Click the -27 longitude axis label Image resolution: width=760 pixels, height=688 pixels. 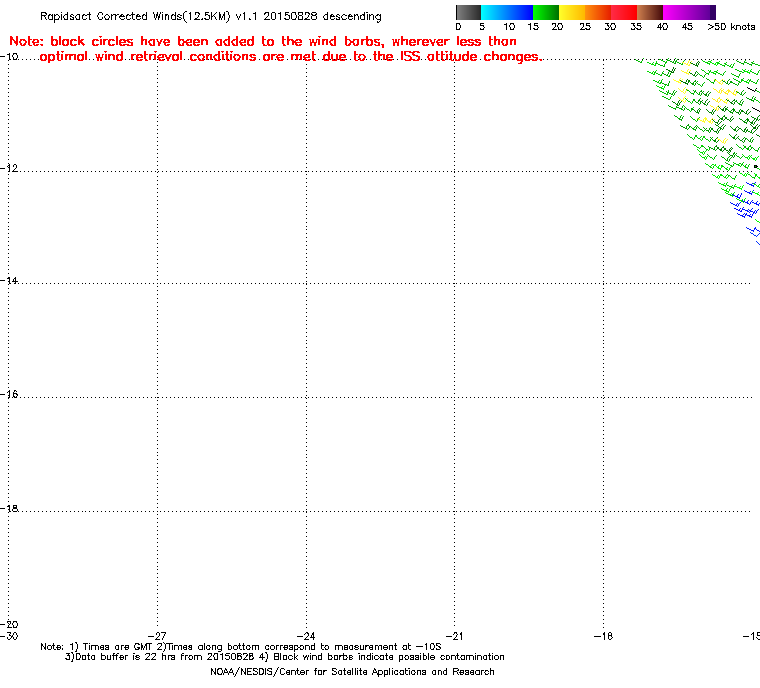pyautogui.click(x=157, y=636)
